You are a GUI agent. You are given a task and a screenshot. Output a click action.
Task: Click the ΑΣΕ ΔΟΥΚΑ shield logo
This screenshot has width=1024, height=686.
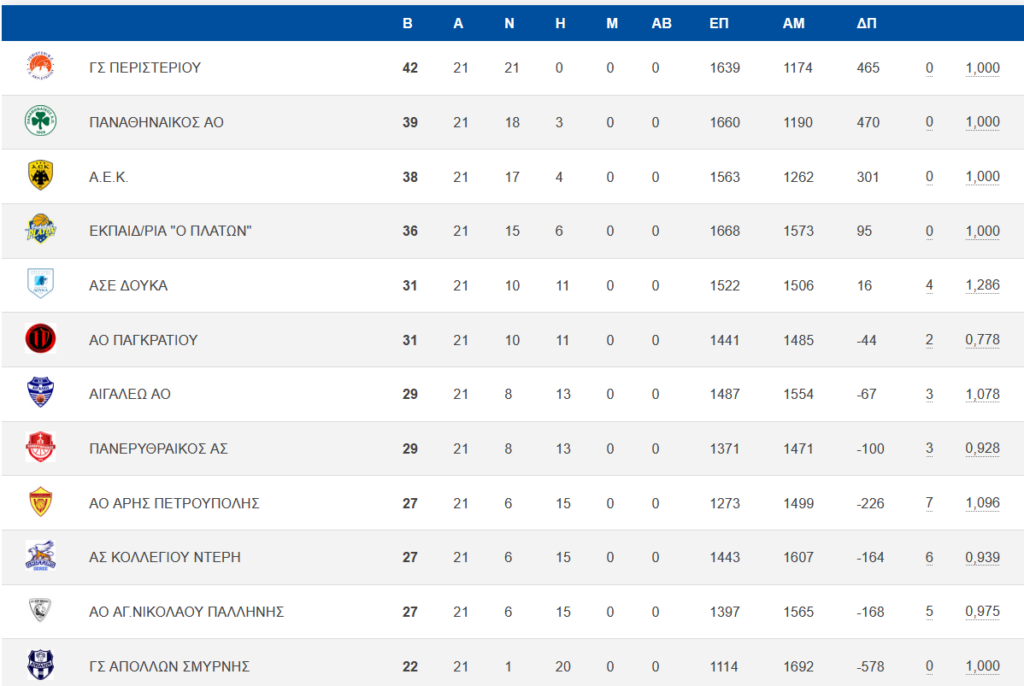(x=40, y=284)
